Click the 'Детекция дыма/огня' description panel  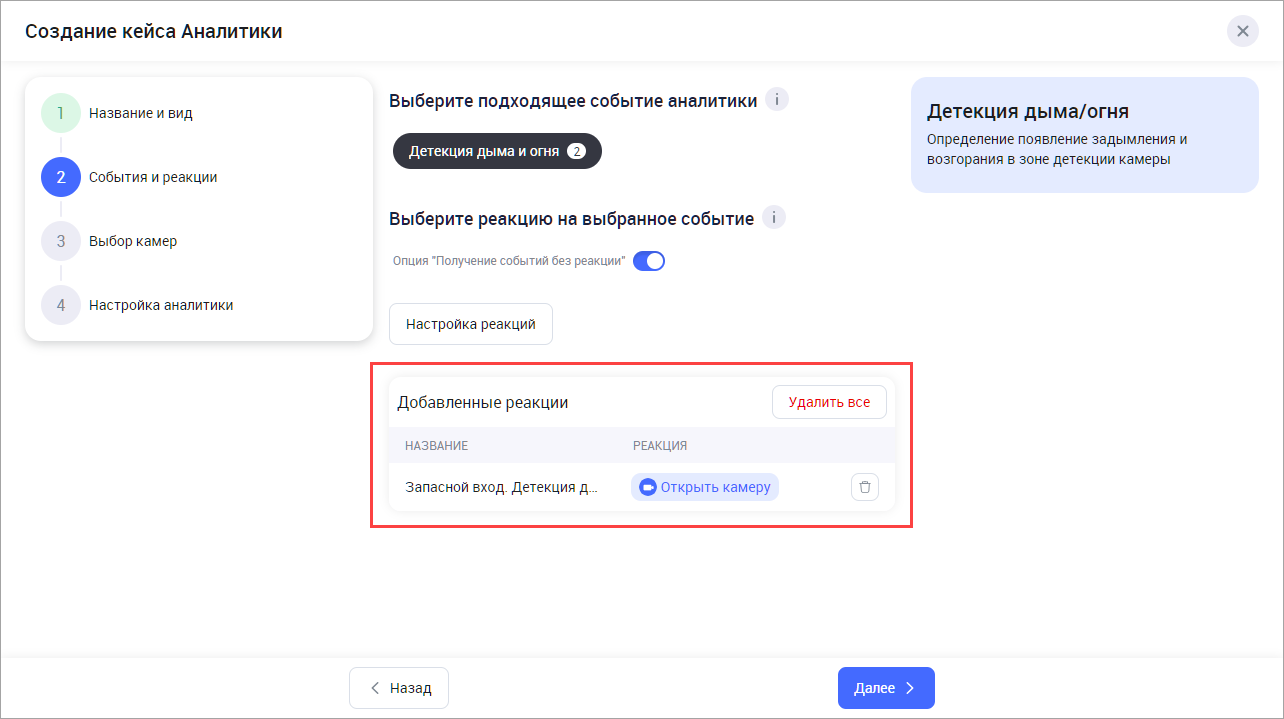pos(1084,135)
